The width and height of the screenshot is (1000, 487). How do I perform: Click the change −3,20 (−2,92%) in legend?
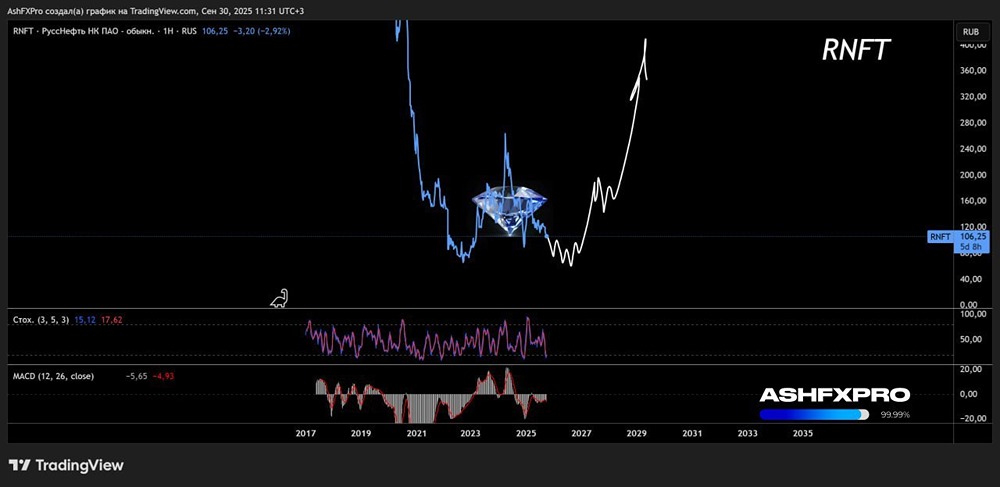tap(261, 31)
